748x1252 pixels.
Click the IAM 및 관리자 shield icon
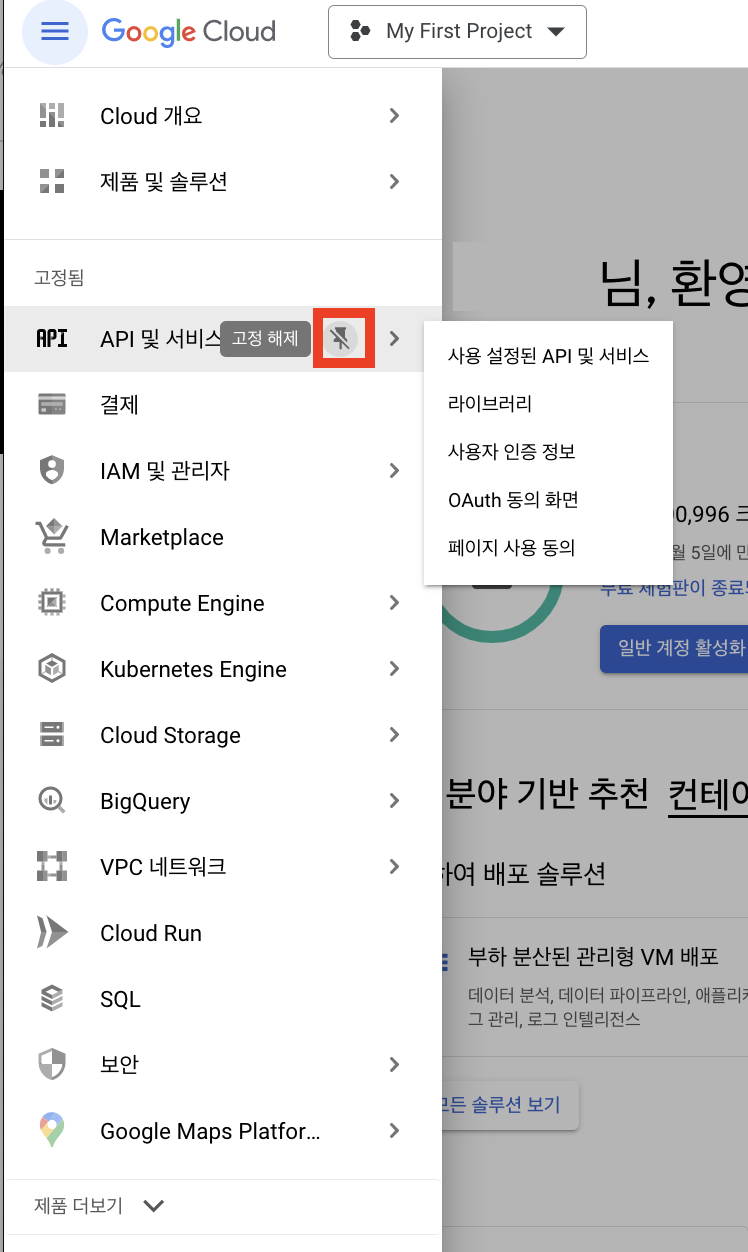click(52, 471)
